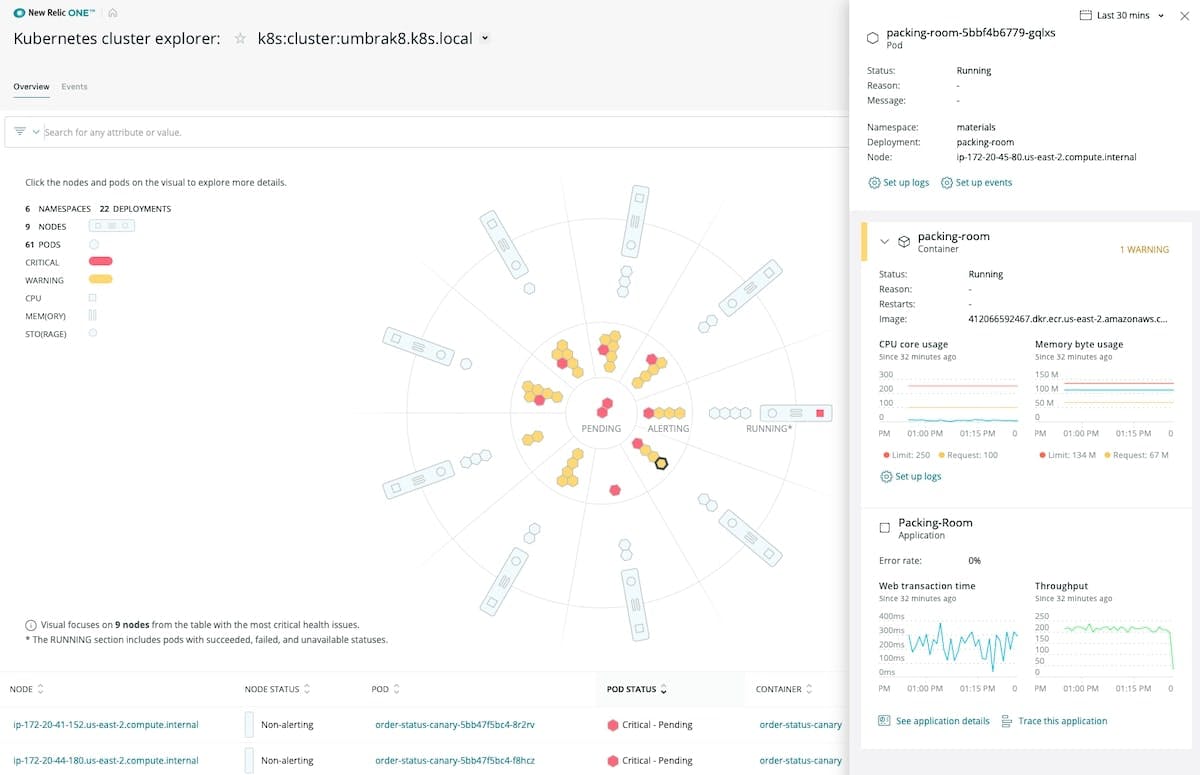This screenshot has height=775, width=1200.
Task: Toggle the Request: 67 M memory legend
Action: click(x=1139, y=455)
